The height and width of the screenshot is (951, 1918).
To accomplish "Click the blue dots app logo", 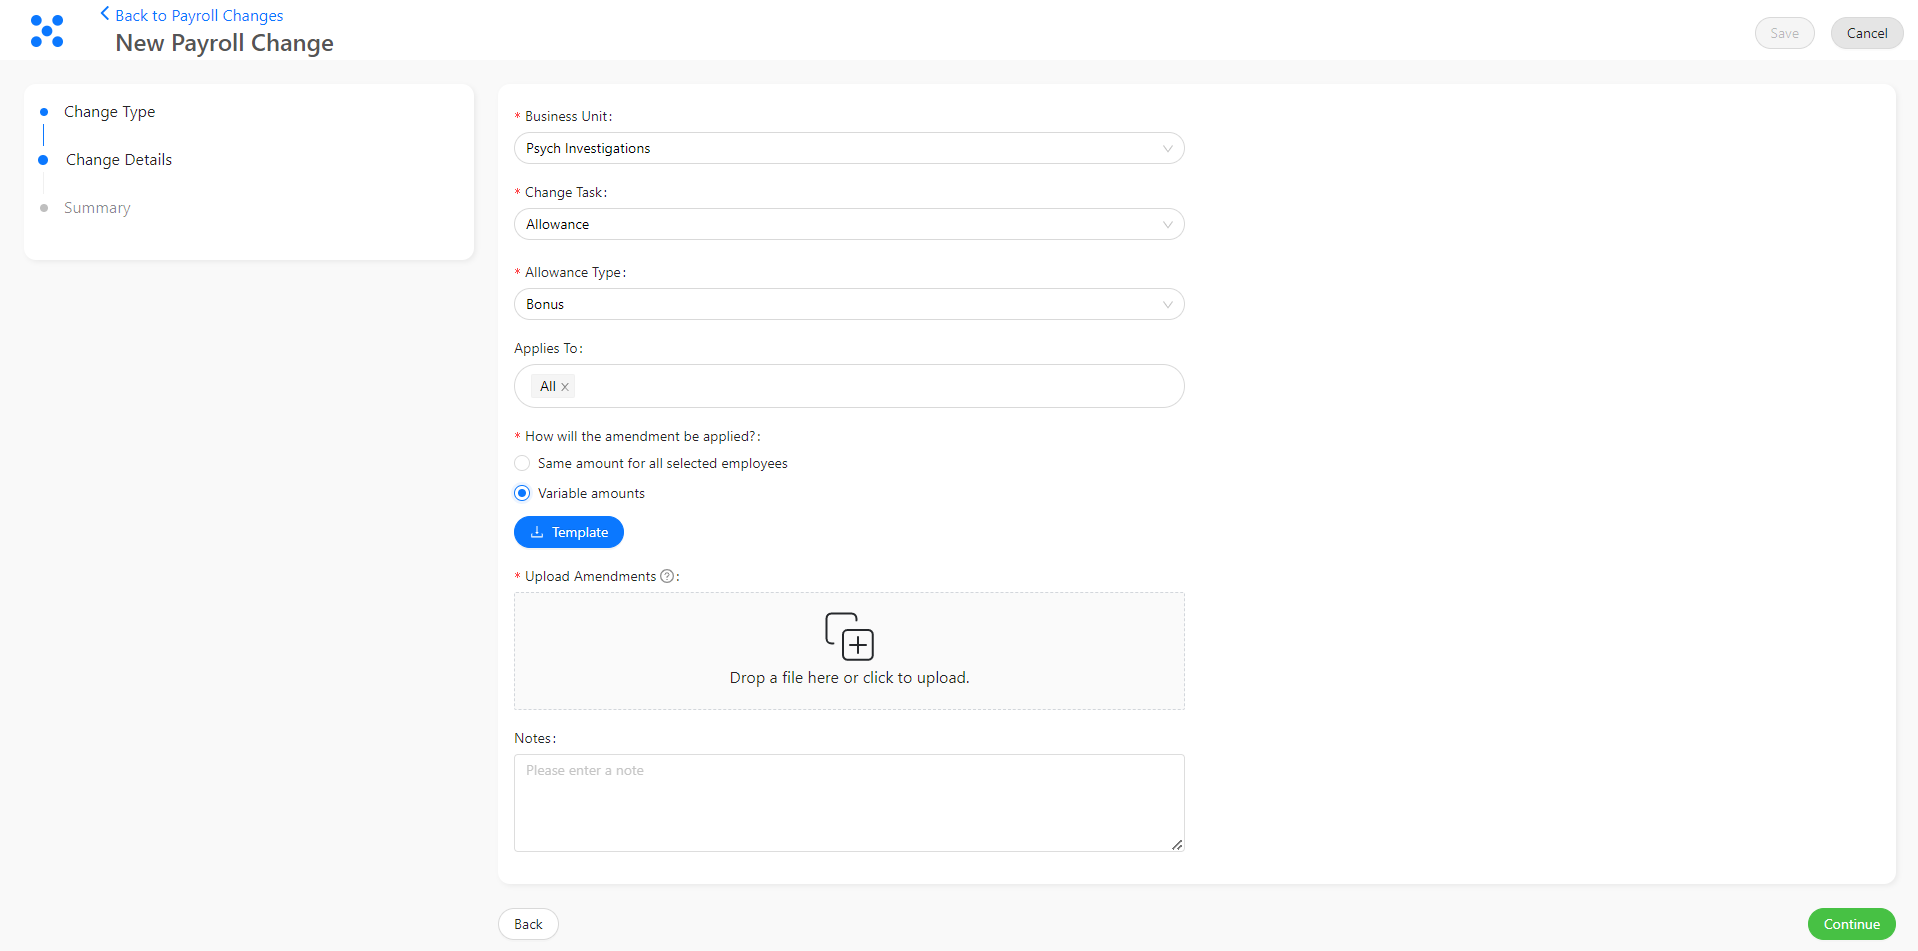I will [47, 31].
